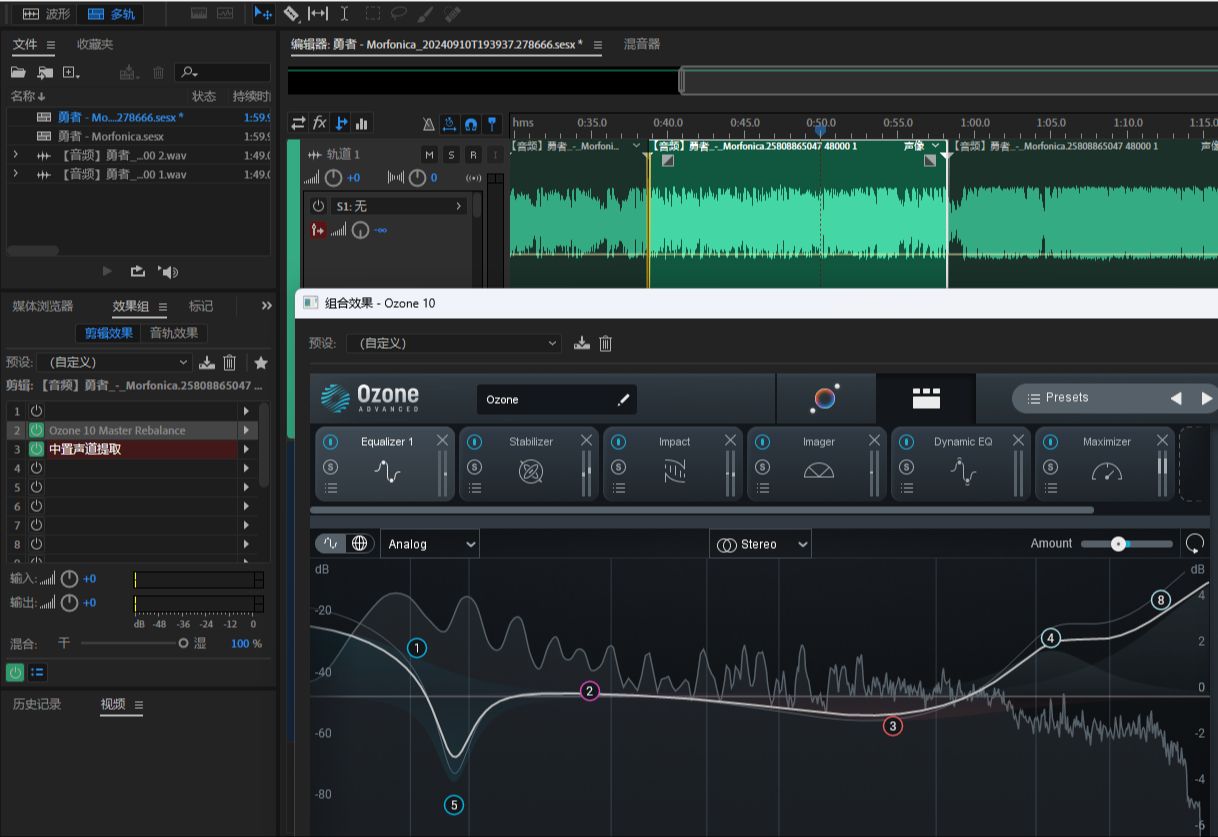Remove the Equalizer 1 module
The width and height of the screenshot is (1218, 837).
443,441
